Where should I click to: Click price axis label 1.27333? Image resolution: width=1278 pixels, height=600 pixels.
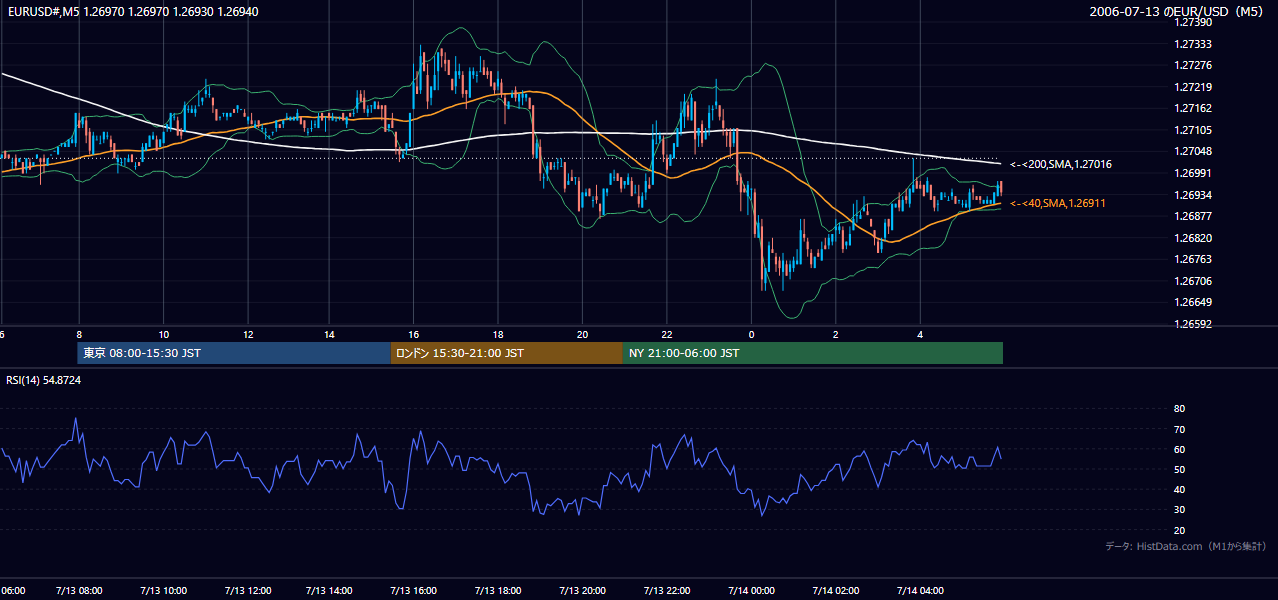[x=1194, y=44]
